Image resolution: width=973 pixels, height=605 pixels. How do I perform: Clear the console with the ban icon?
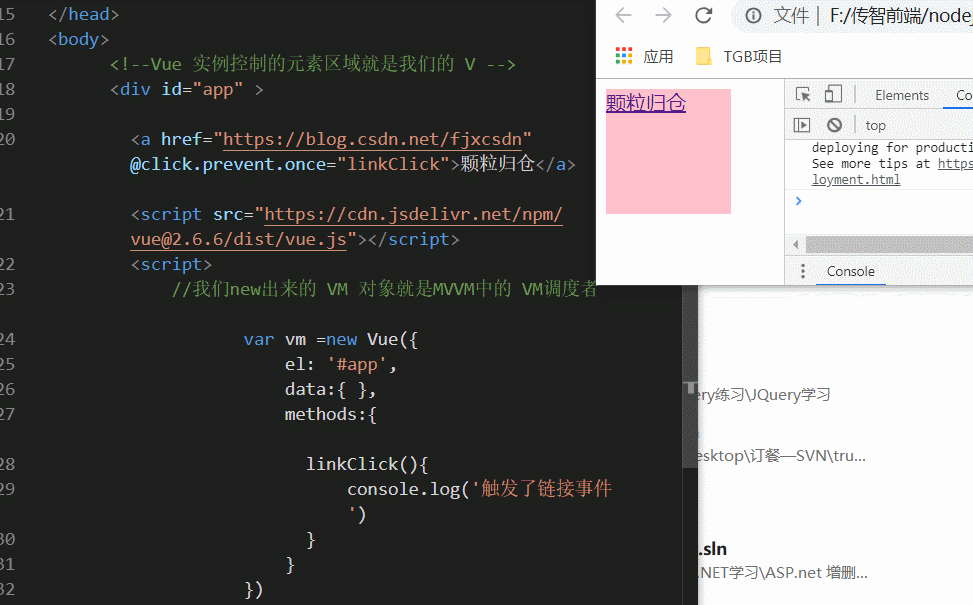[835, 125]
